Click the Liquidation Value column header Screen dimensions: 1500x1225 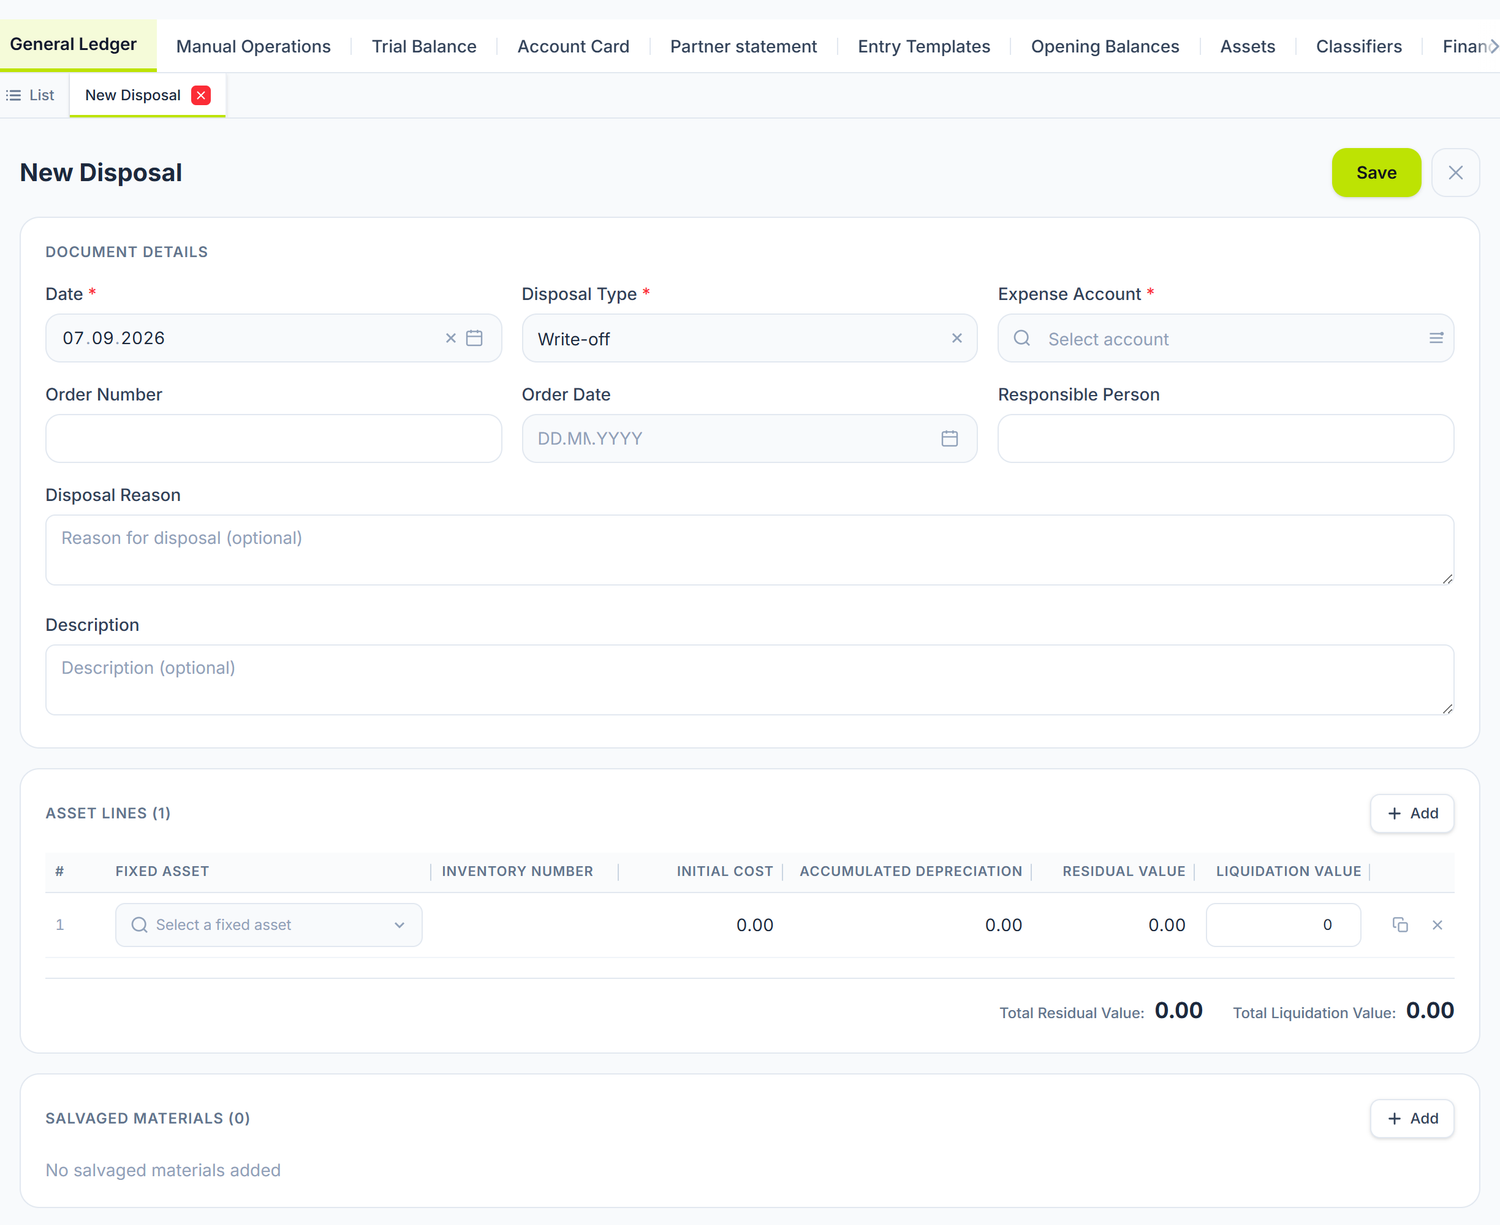click(x=1289, y=871)
